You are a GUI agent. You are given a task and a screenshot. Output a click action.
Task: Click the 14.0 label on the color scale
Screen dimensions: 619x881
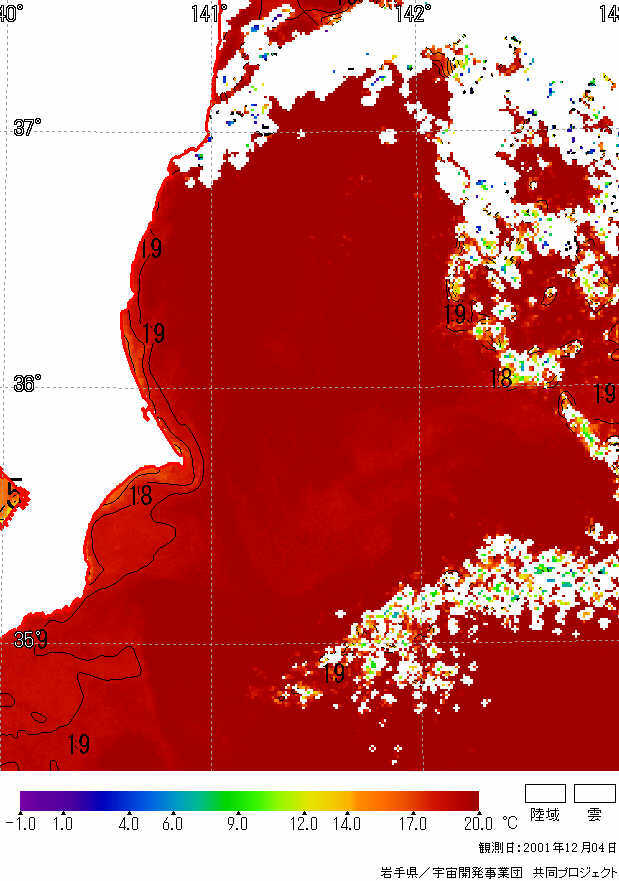coord(346,823)
